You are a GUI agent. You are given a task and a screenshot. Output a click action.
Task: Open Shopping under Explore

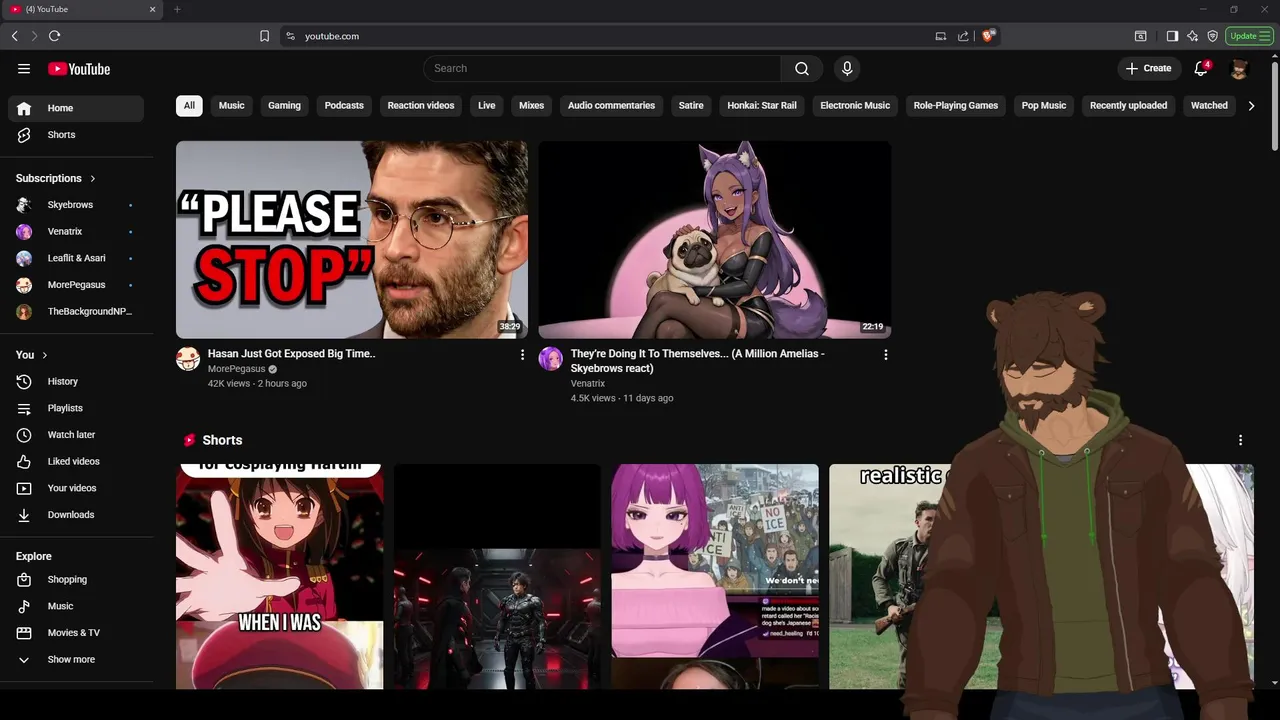(x=76, y=580)
